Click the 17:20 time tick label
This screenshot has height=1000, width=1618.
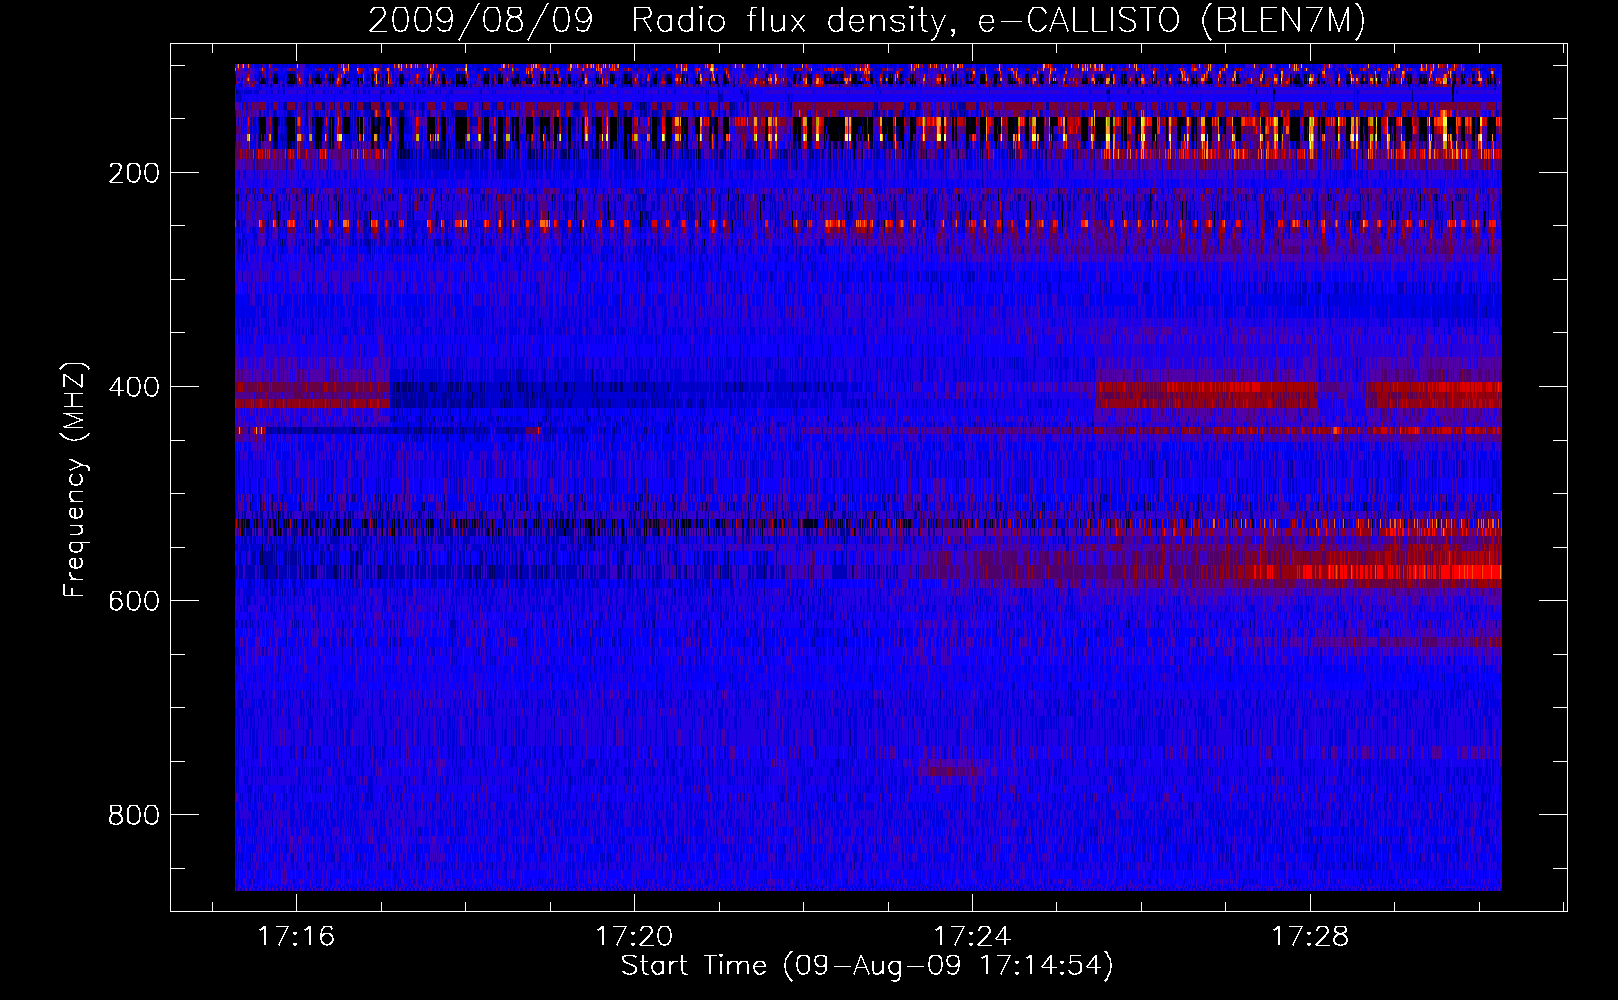pos(634,937)
